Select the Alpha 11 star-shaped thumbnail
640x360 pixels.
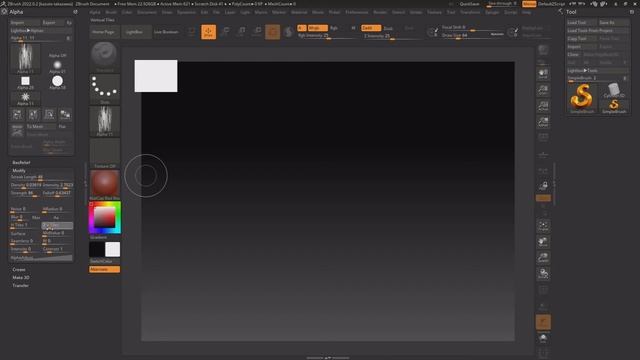coord(25,98)
